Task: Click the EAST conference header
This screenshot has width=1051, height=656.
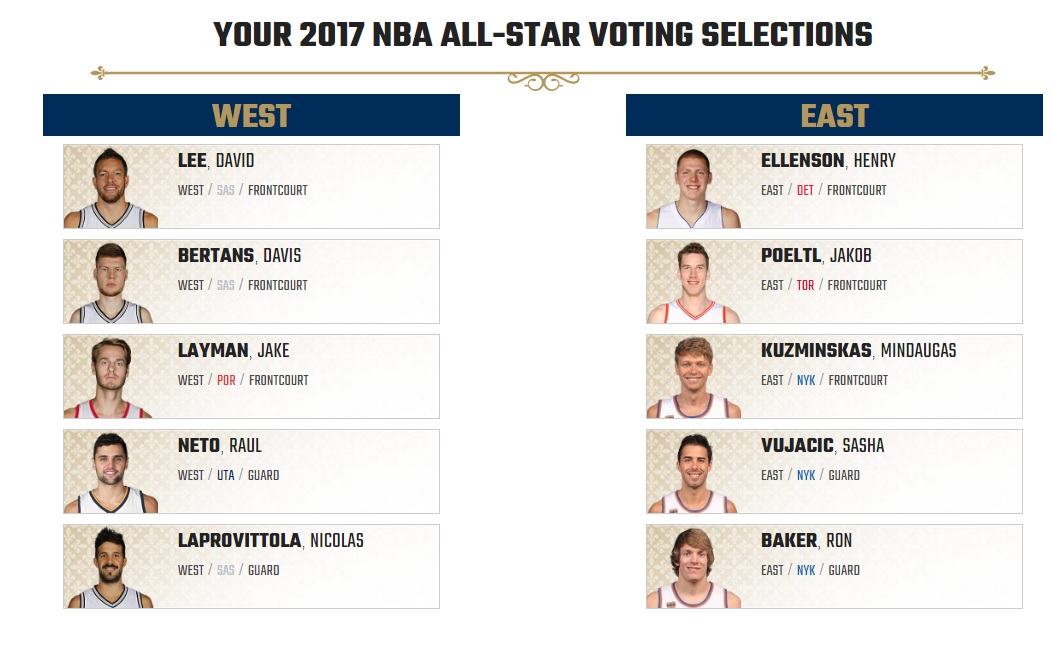Action: click(834, 115)
